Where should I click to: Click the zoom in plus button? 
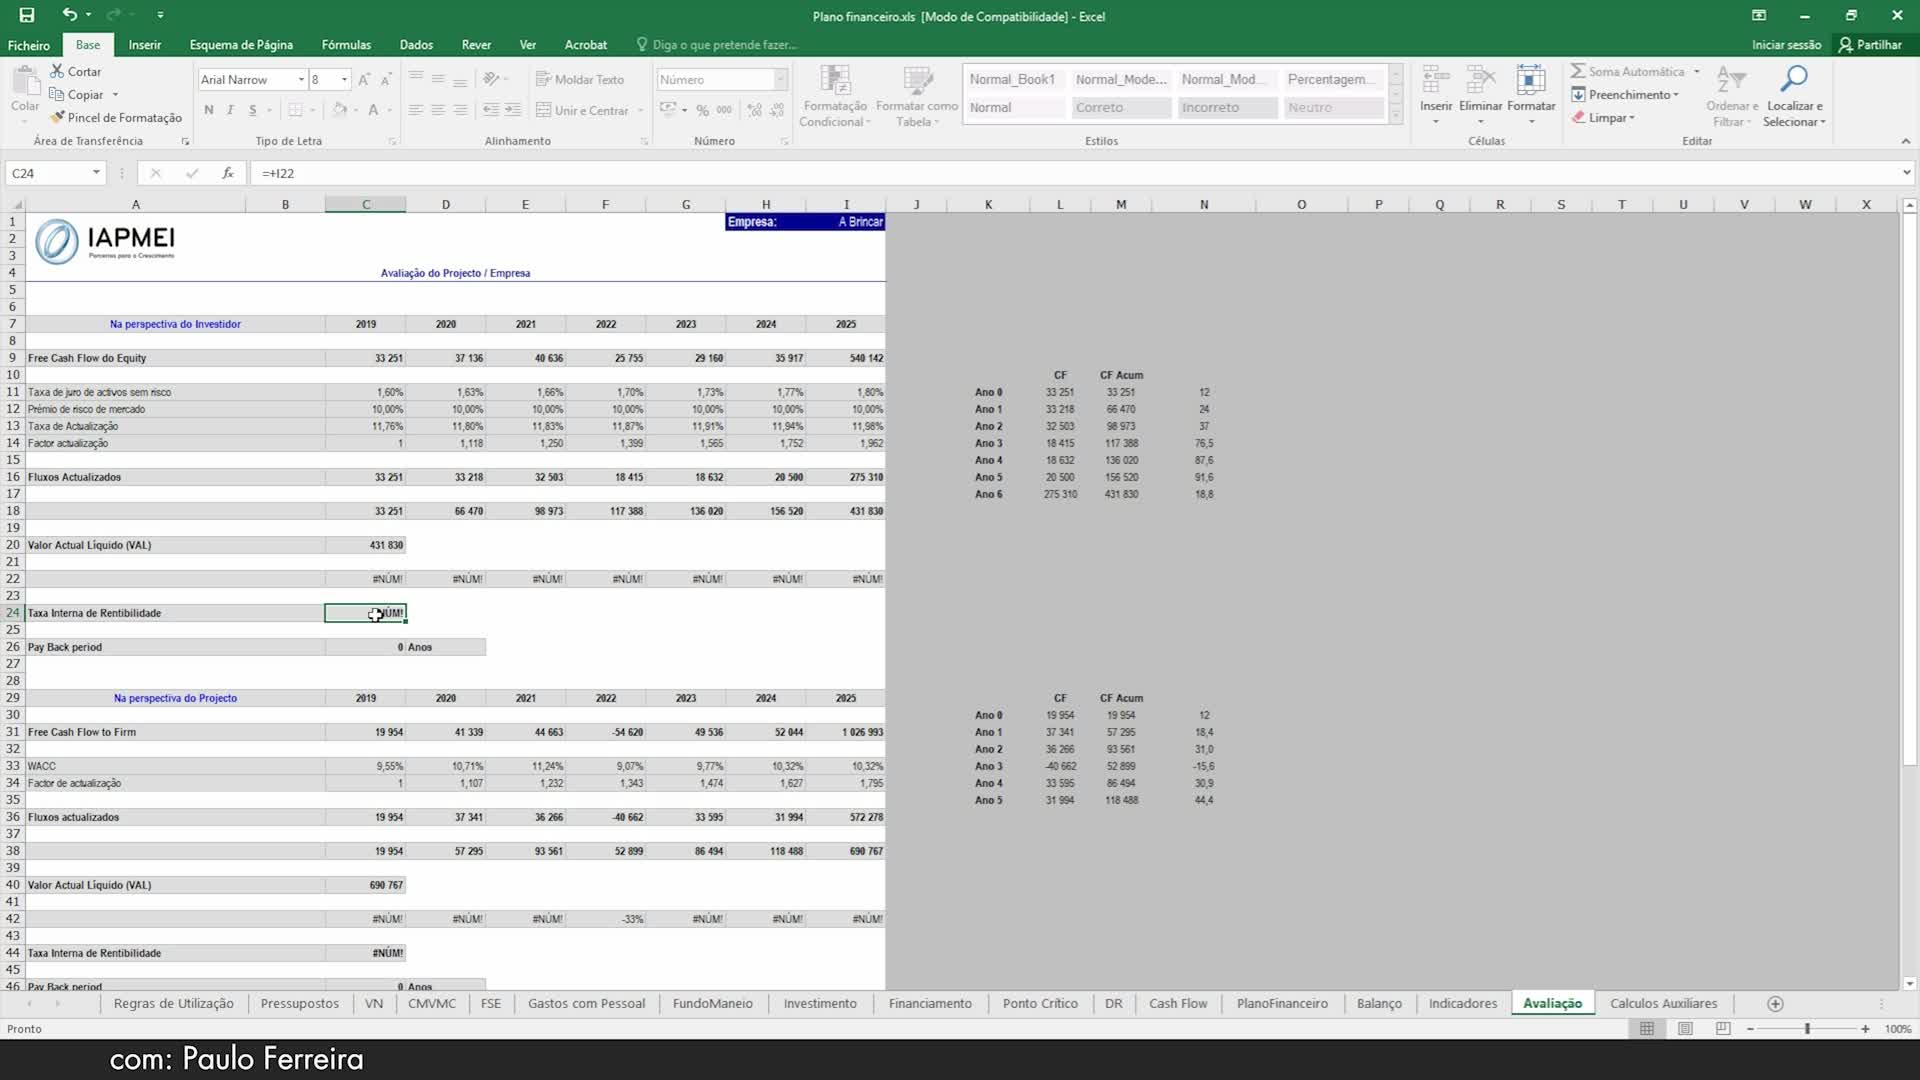1865,1028
